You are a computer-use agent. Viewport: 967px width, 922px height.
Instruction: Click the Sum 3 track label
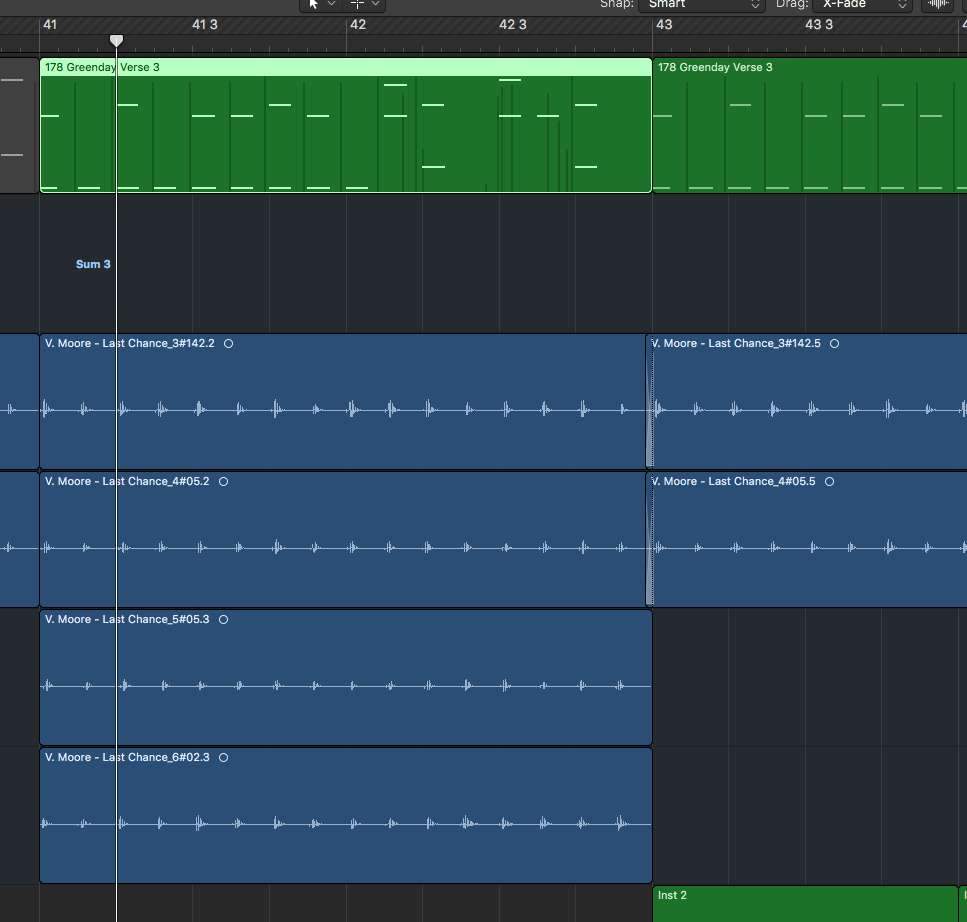(x=93, y=264)
